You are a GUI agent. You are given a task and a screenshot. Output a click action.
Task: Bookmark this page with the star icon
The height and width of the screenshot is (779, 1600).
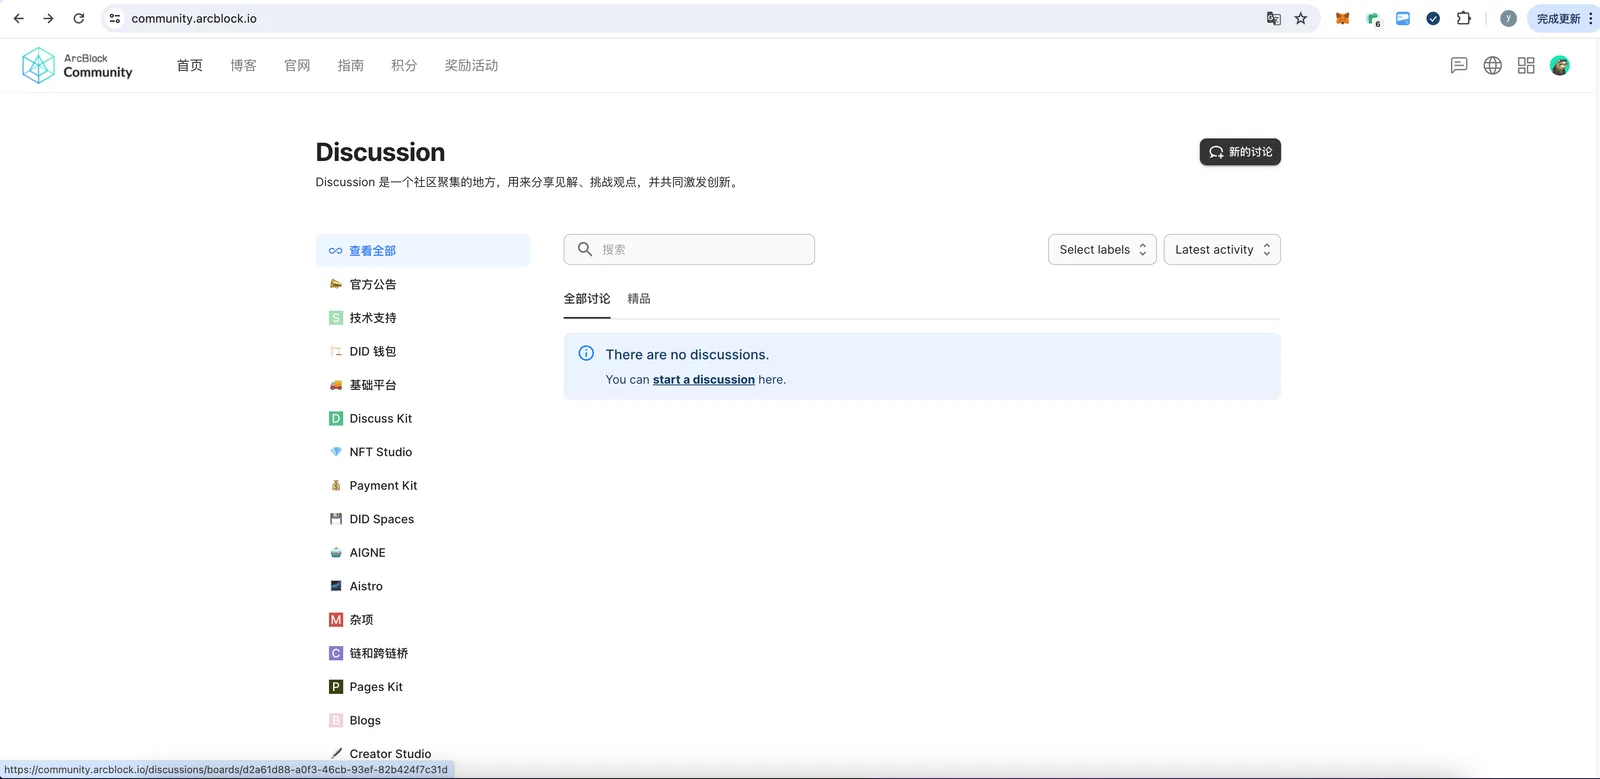1301,18
